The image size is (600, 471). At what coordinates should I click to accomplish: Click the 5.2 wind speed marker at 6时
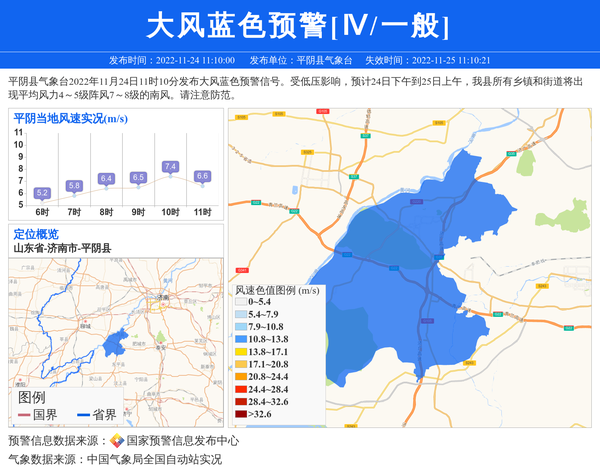42,193
